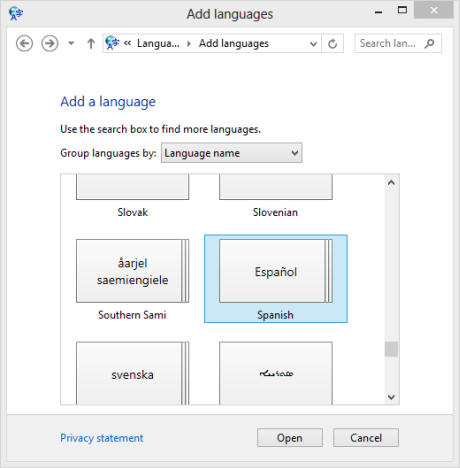
Task: Click the scroll down arrow of language list
Action: 391,397
